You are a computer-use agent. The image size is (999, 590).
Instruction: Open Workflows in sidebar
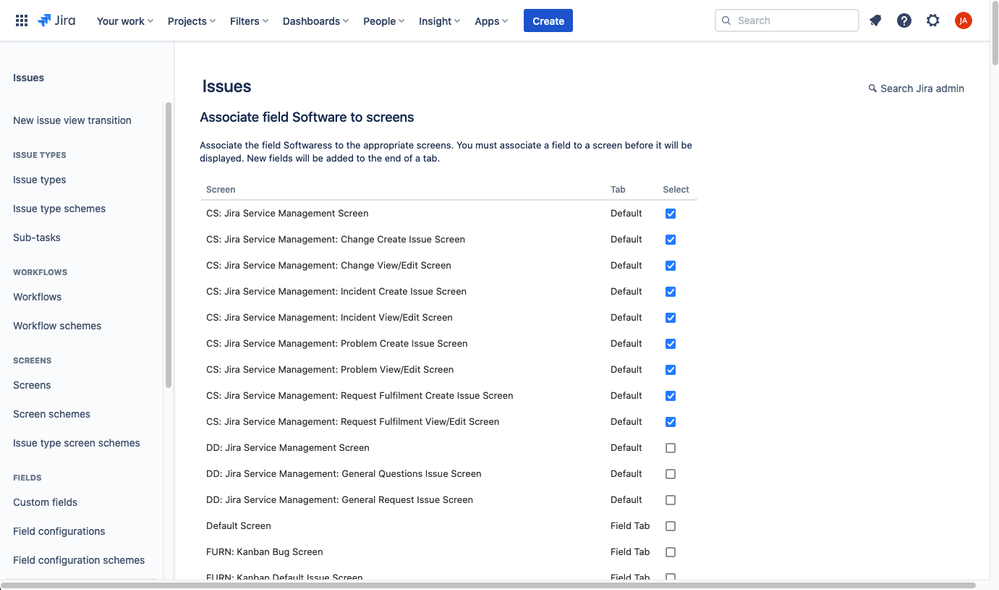pyautogui.click(x=38, y=297)
